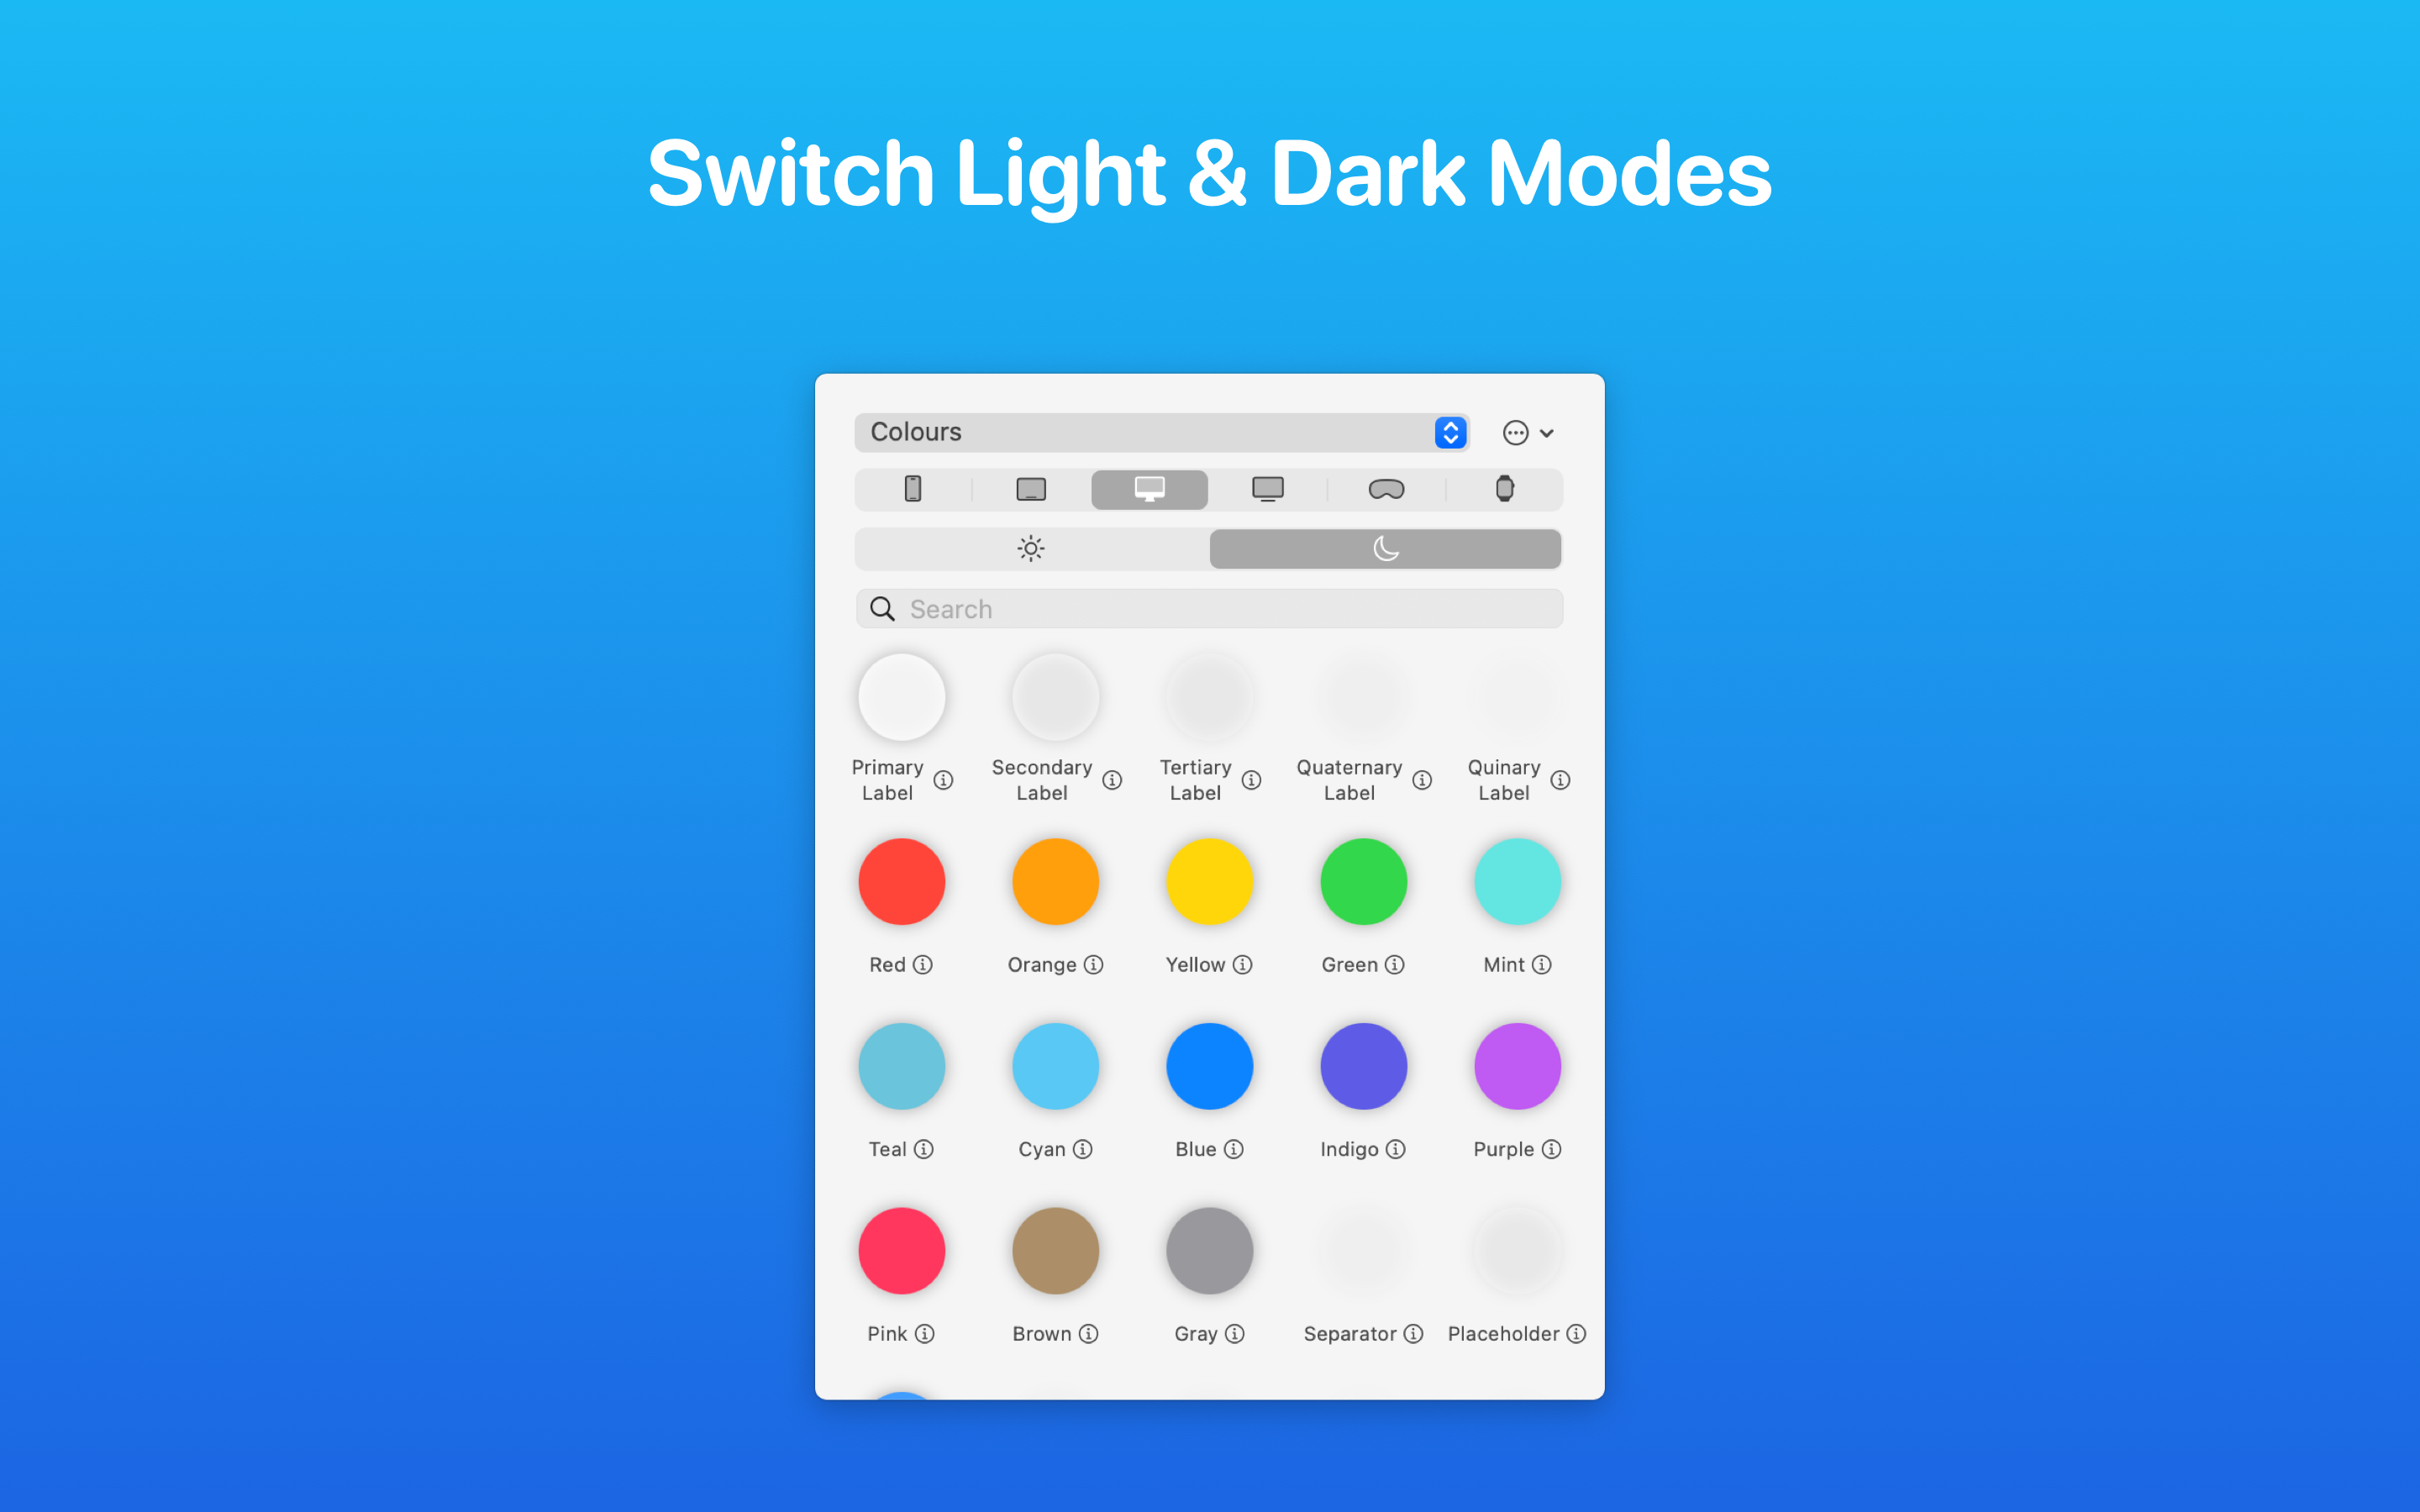Expand the panel options menu
The width and height of the screenshot is (2420, 1512).
(x=1516, y=432)
